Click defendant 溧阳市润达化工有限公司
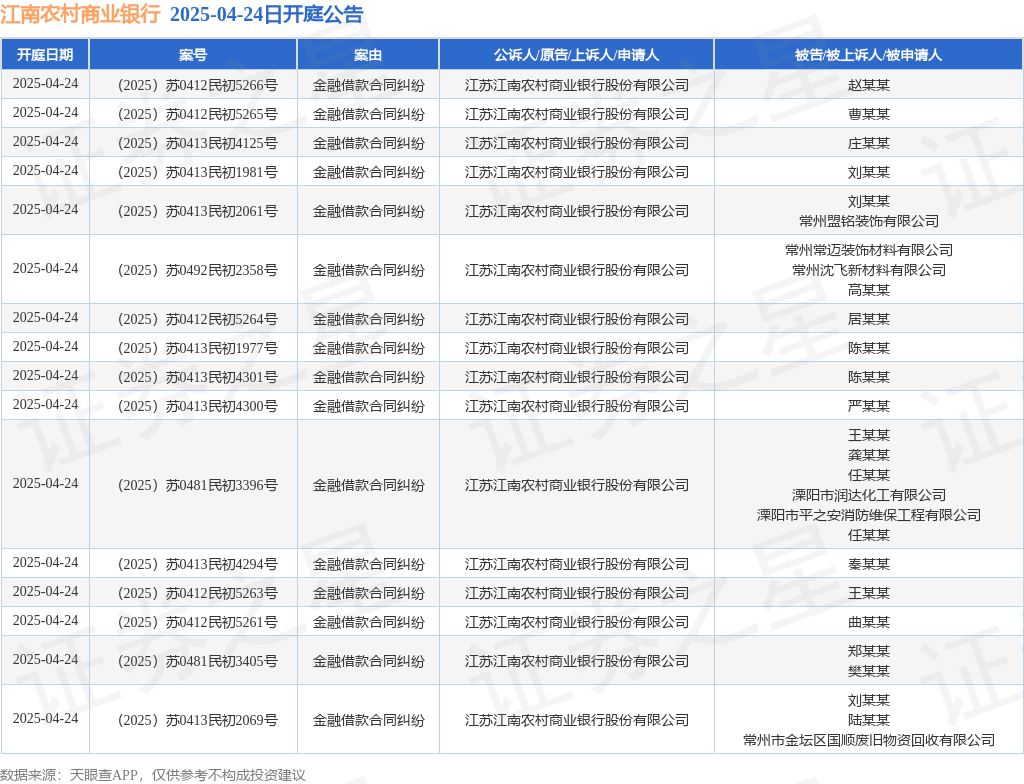1024x784 pixels. pos(869,495)
